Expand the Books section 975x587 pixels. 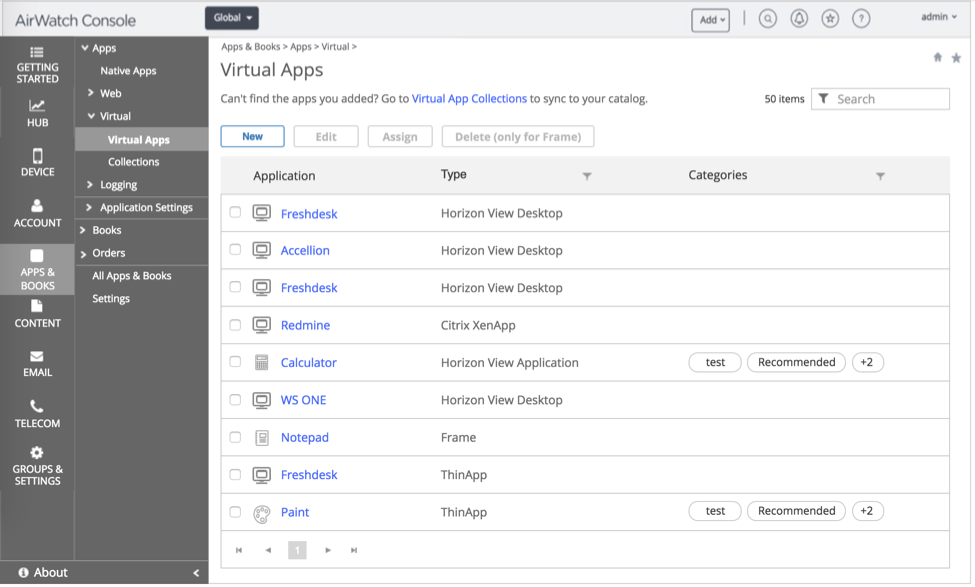pyautogui.click(x=83, y=230)
